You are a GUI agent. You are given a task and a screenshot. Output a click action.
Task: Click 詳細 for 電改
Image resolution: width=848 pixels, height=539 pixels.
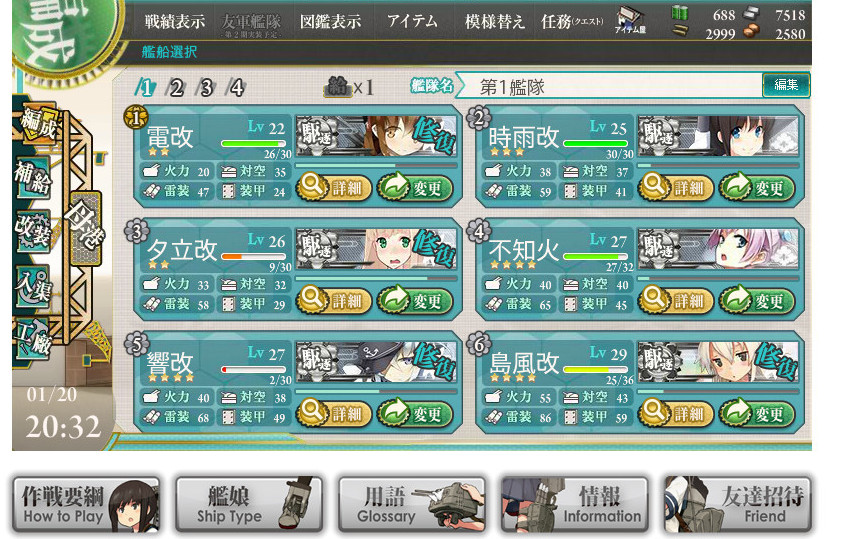point(334,188)
